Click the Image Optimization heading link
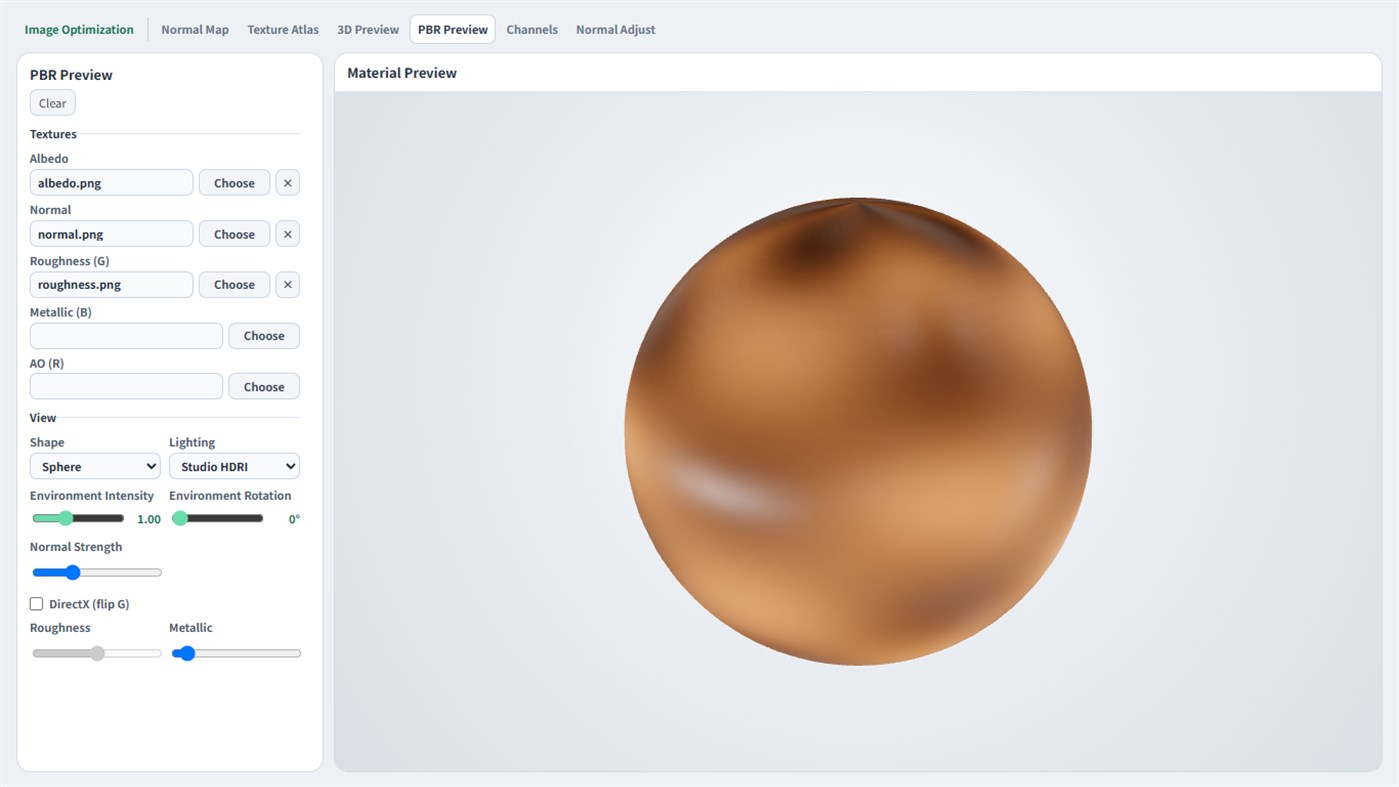Viewport: 1399px width, 787px height. coord(79,30)
